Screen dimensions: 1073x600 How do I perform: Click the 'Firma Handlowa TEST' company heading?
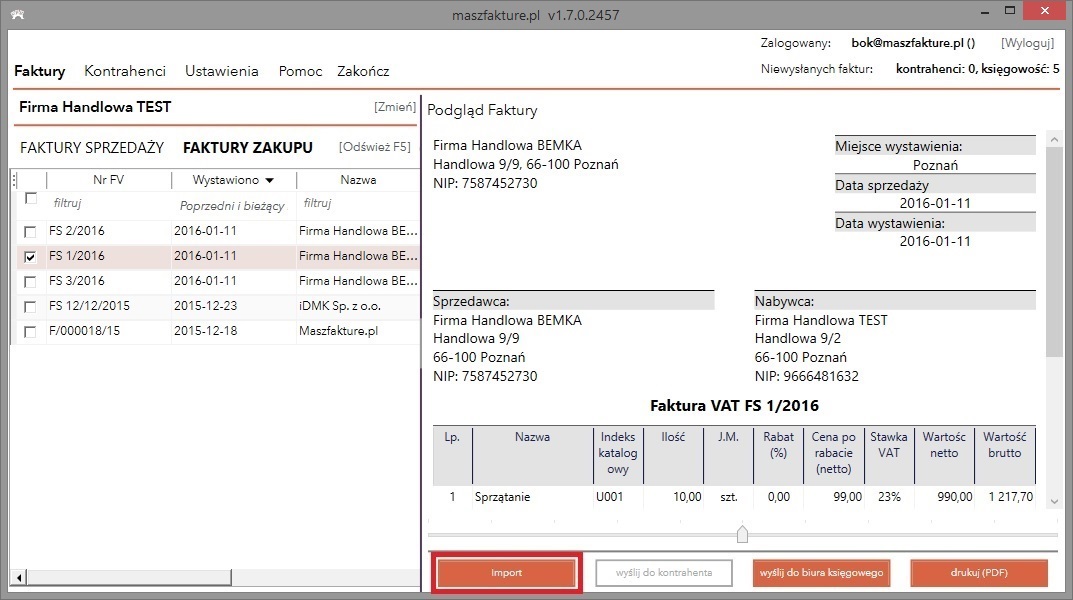95,107
